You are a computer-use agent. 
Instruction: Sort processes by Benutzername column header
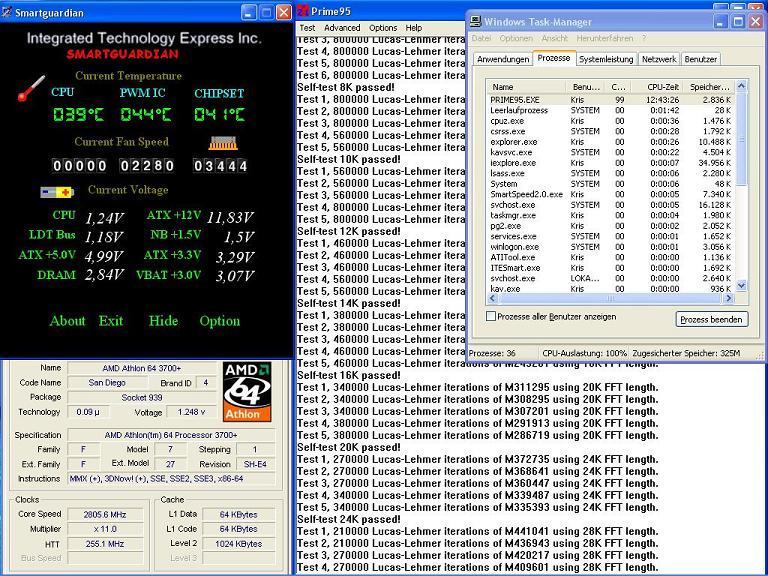pos(585,87)
